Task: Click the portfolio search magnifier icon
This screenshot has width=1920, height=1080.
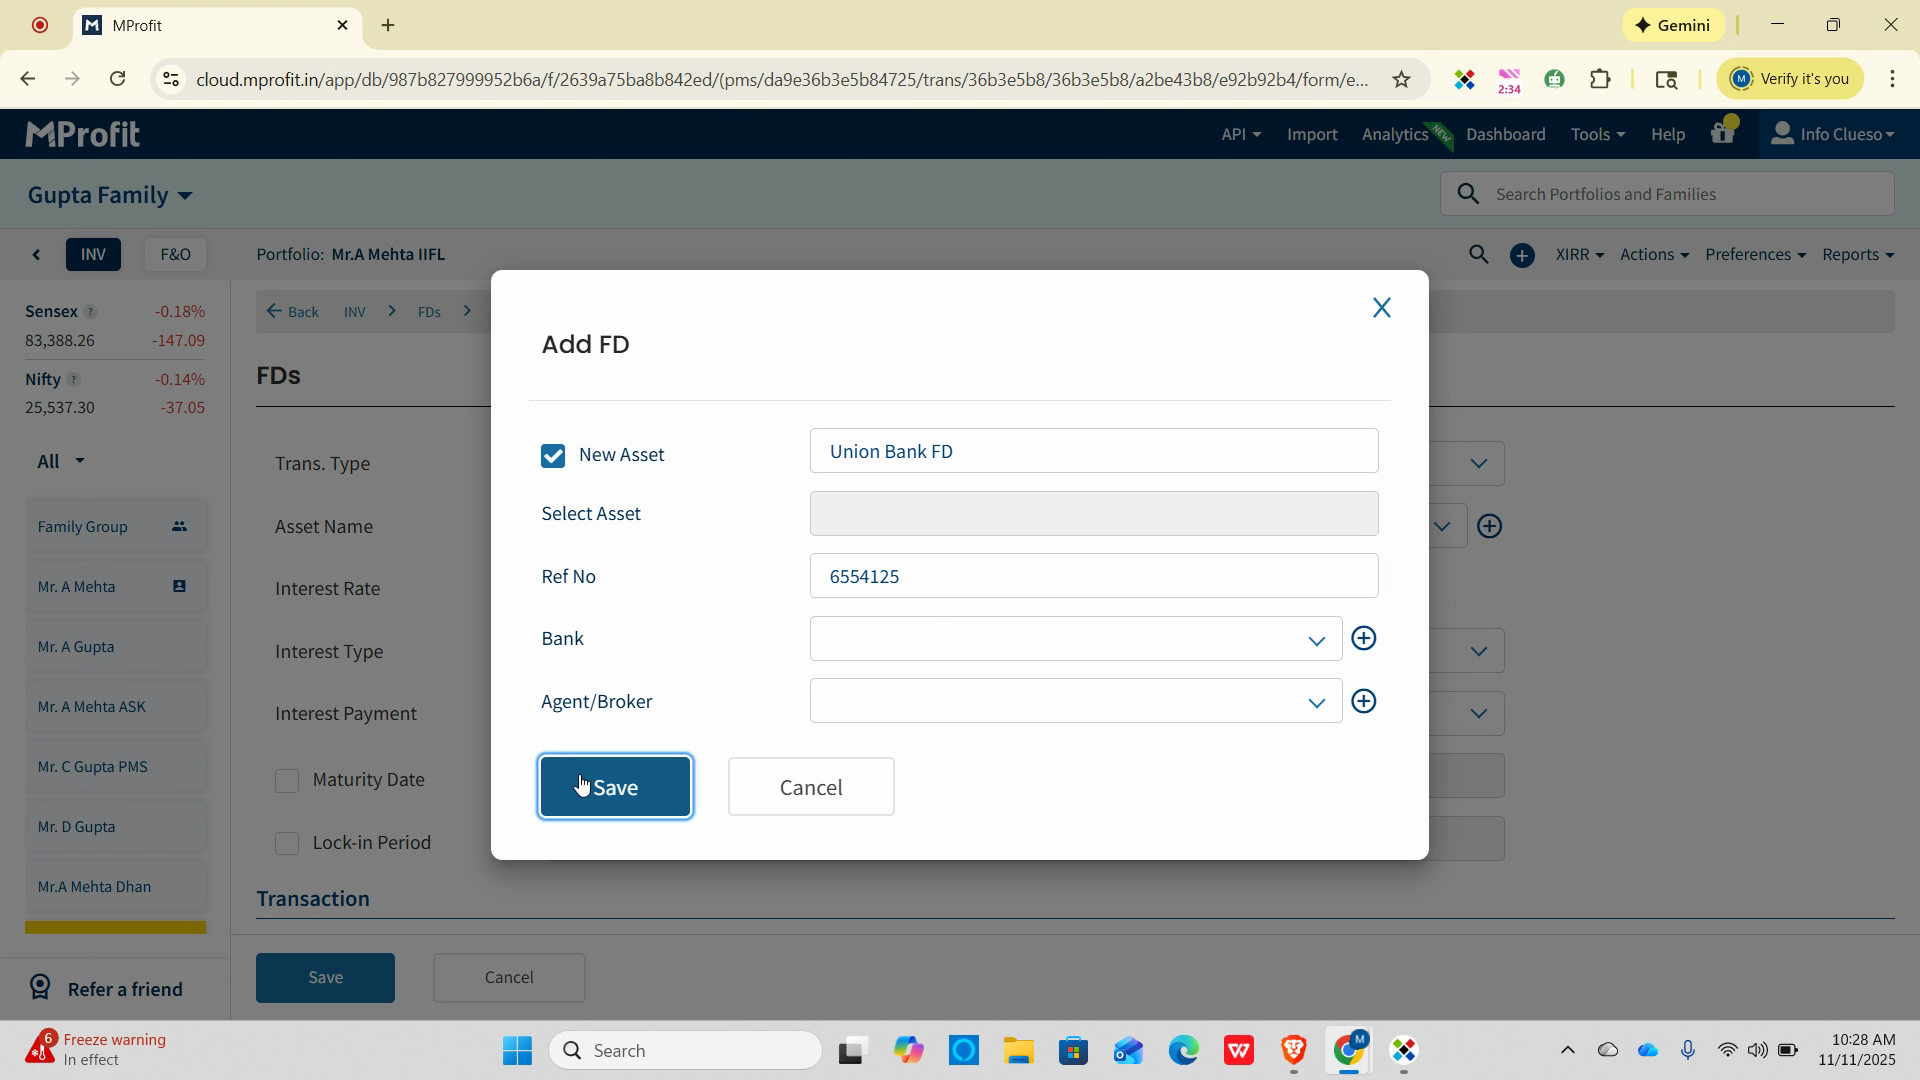Action: 1478,255
